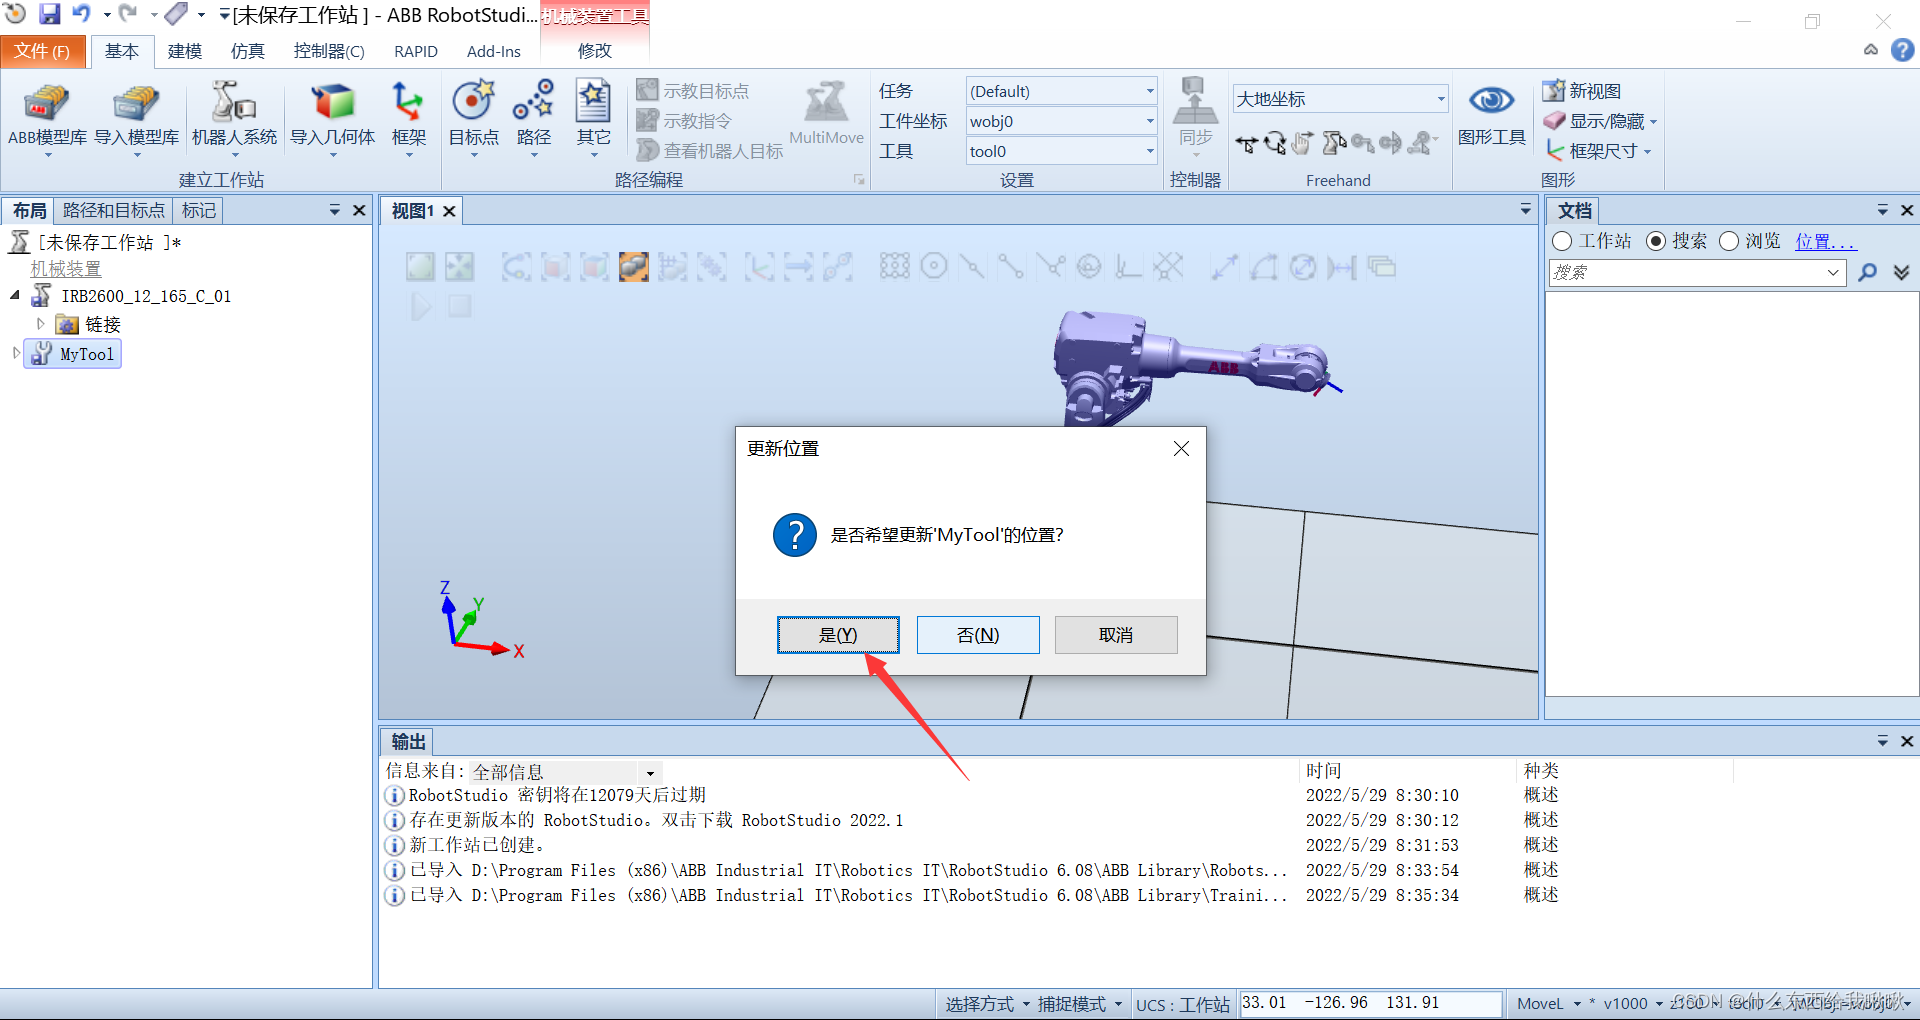
Task: Click the 位置... link
Action: point(1826,241)
